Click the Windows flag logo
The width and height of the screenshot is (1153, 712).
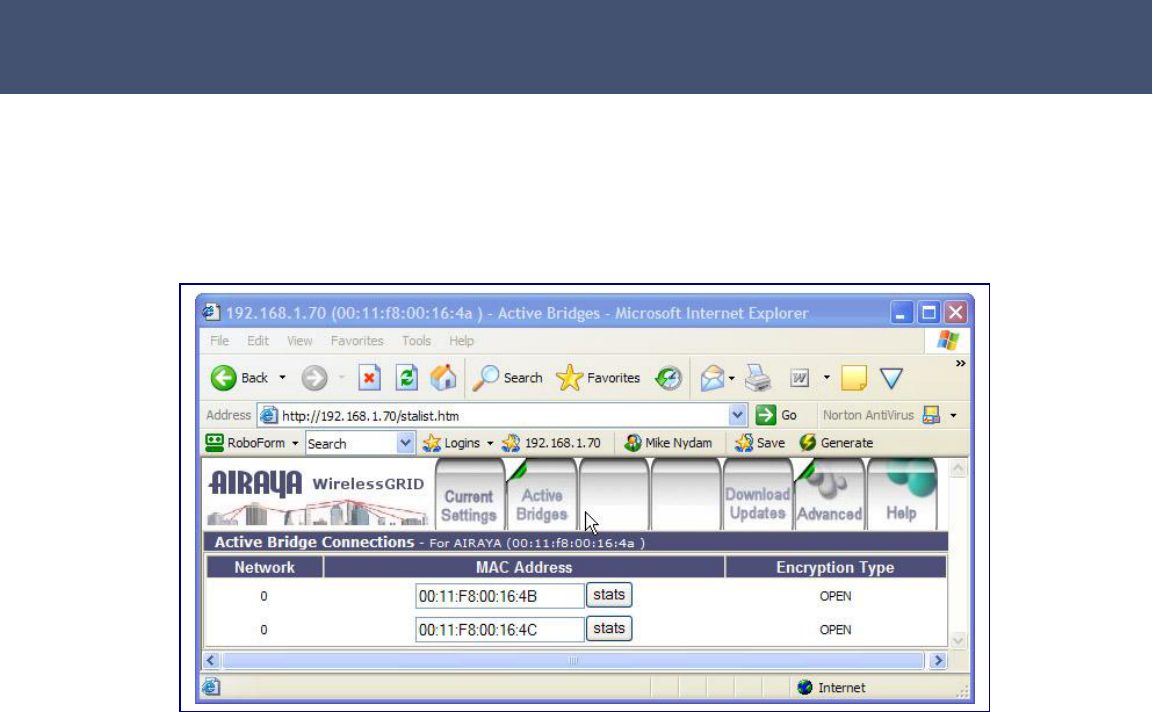click(948, 341)
